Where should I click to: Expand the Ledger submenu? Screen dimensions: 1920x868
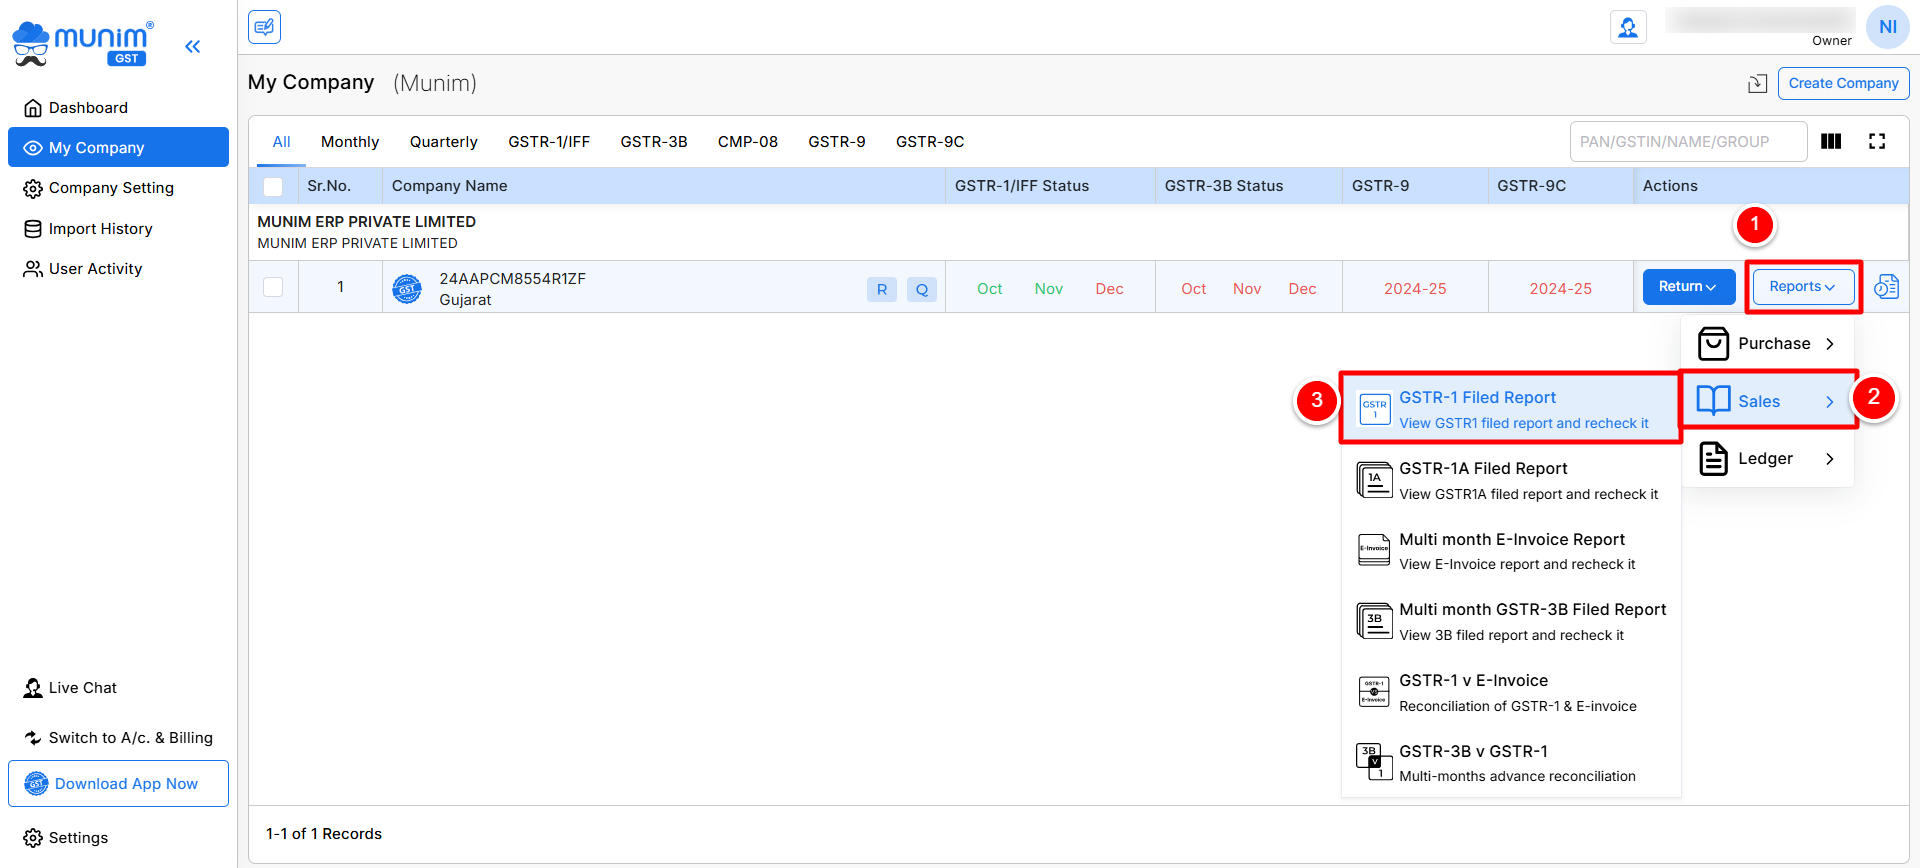point(1768,459)
